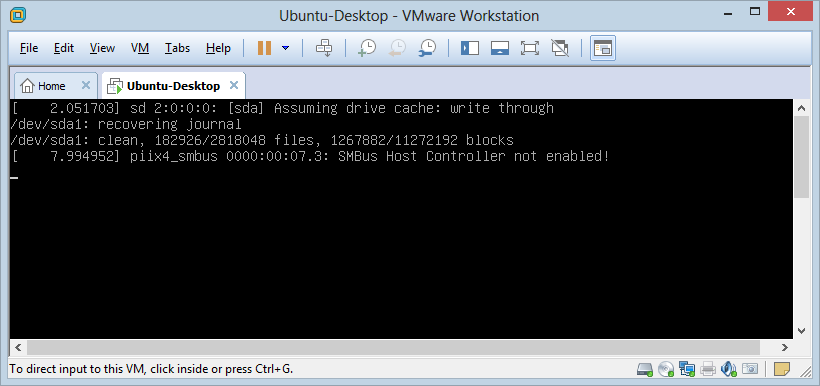Toggle the console view button

pos(603,48)
